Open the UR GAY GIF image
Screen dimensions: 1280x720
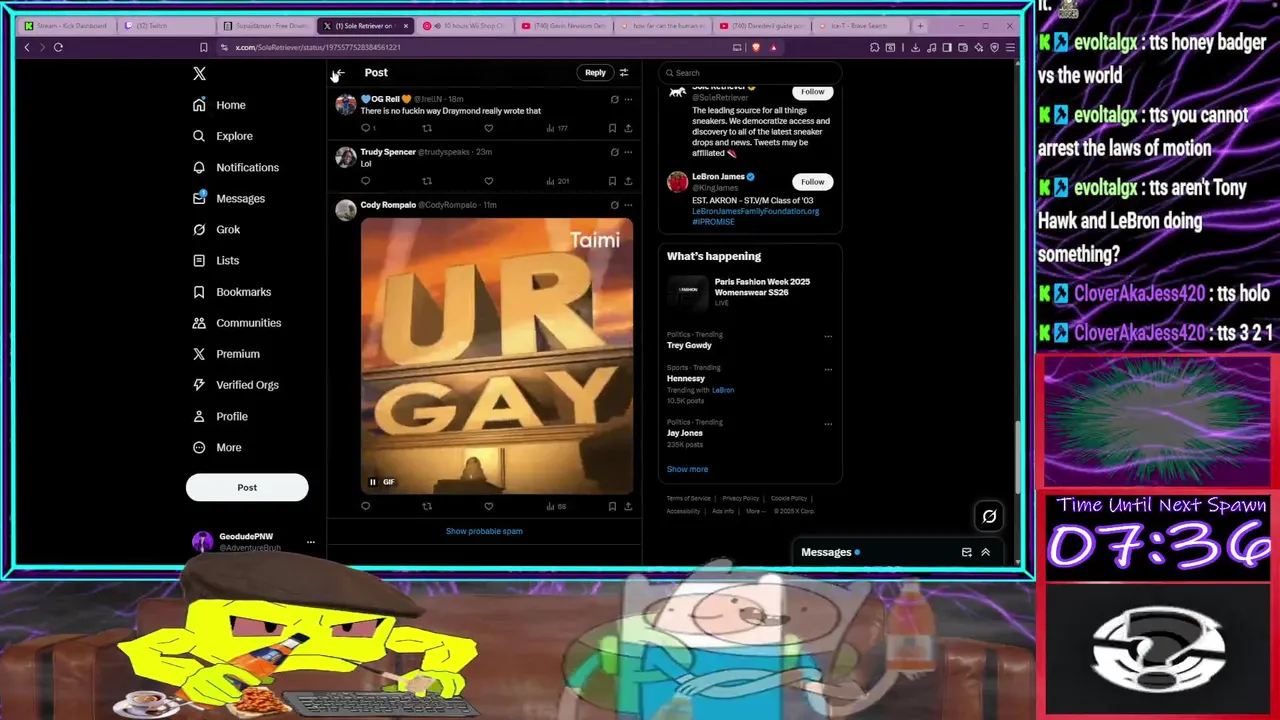point(497,356)
